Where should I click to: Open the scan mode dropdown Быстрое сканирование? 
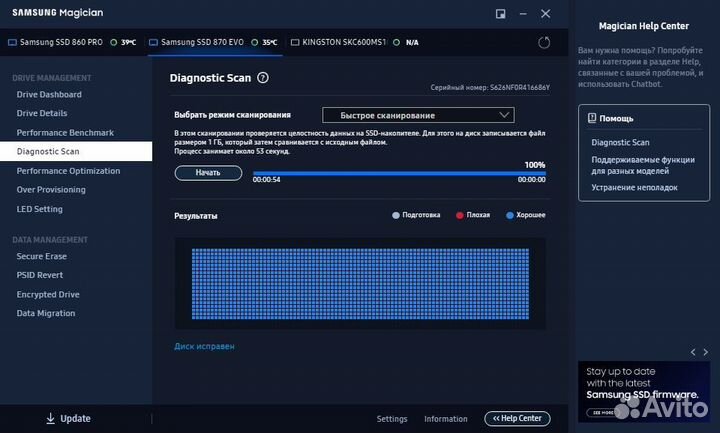click(x=418, y=115)
